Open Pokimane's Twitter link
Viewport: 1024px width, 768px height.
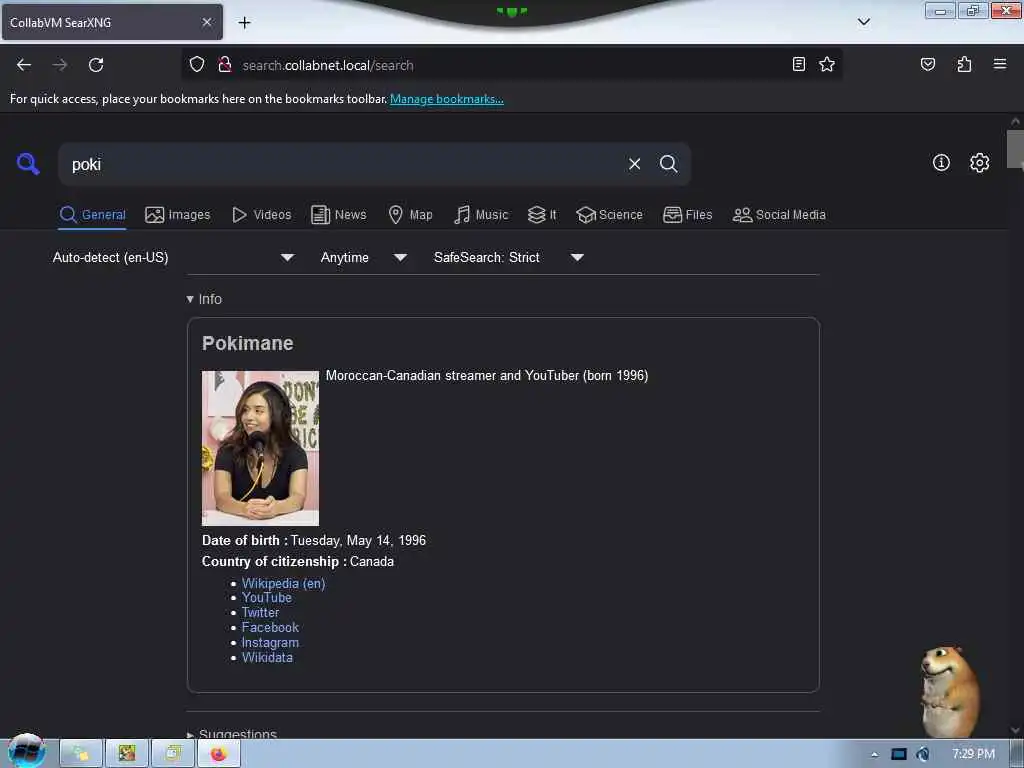(260, 613)
